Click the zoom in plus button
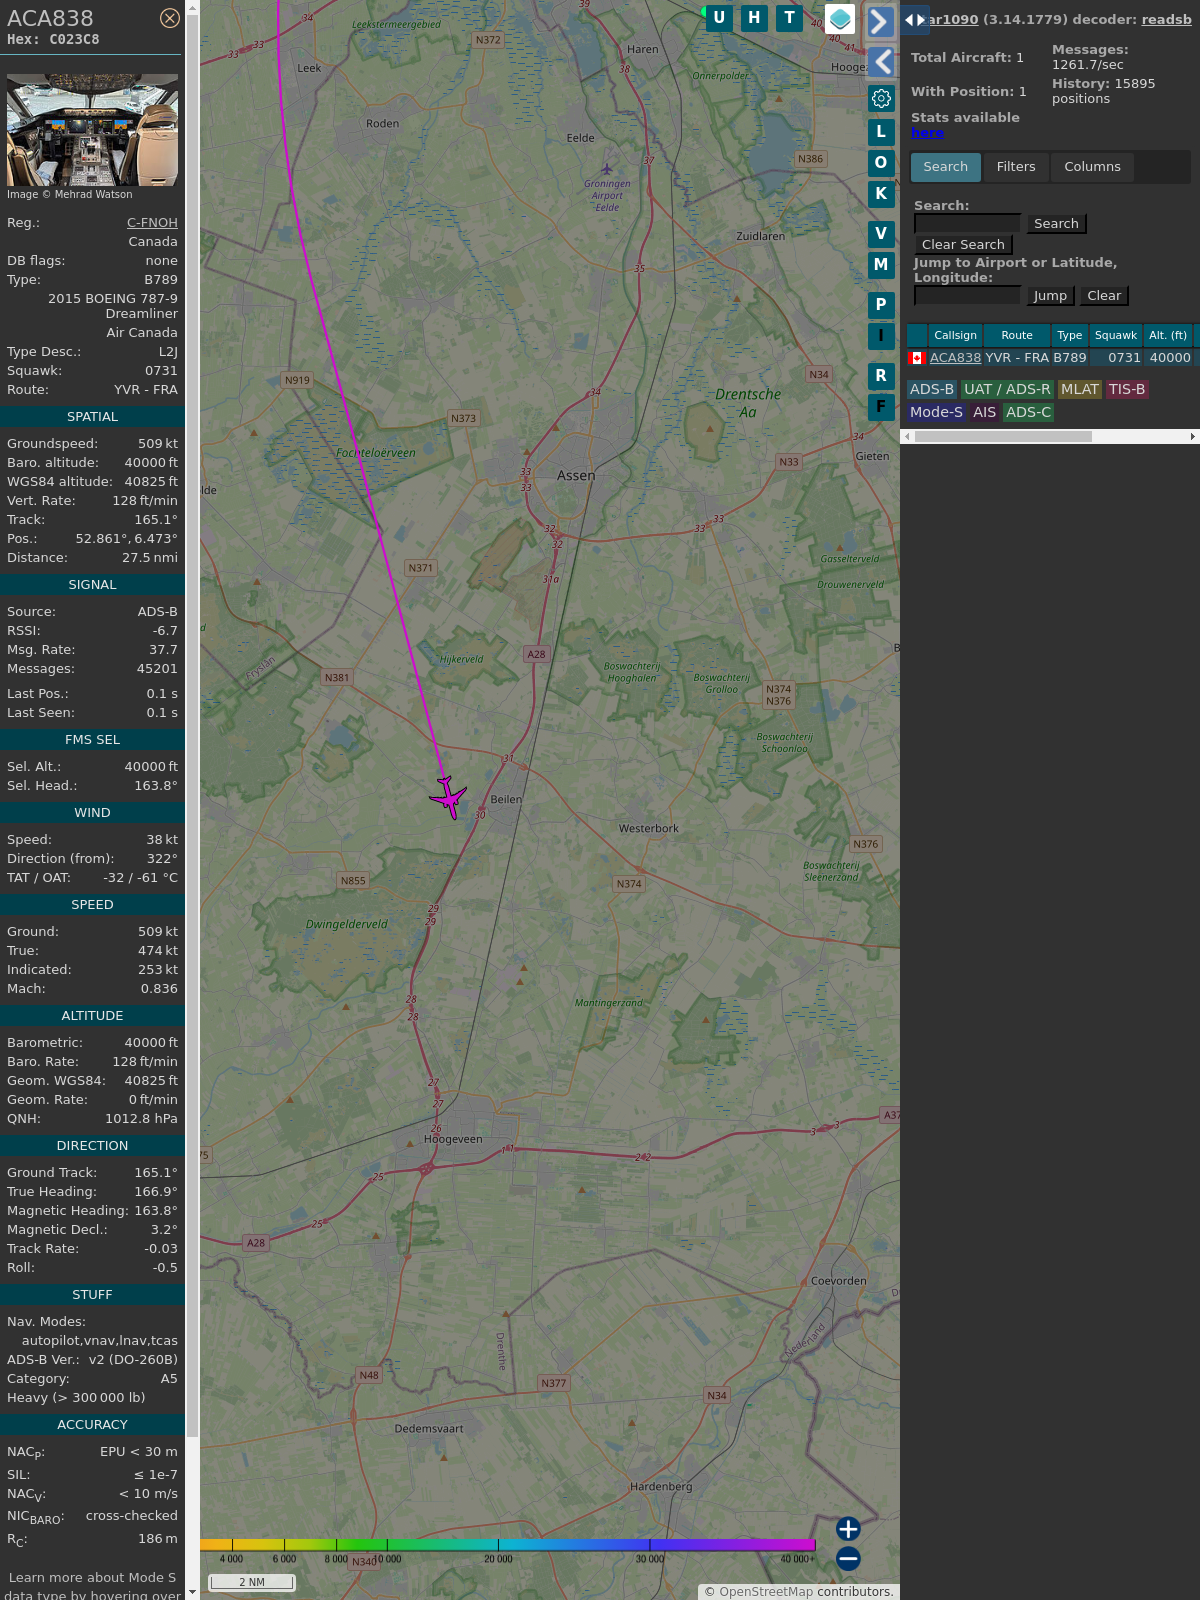This screenshot has height=1600, width=1200. tap(848, 1528)
